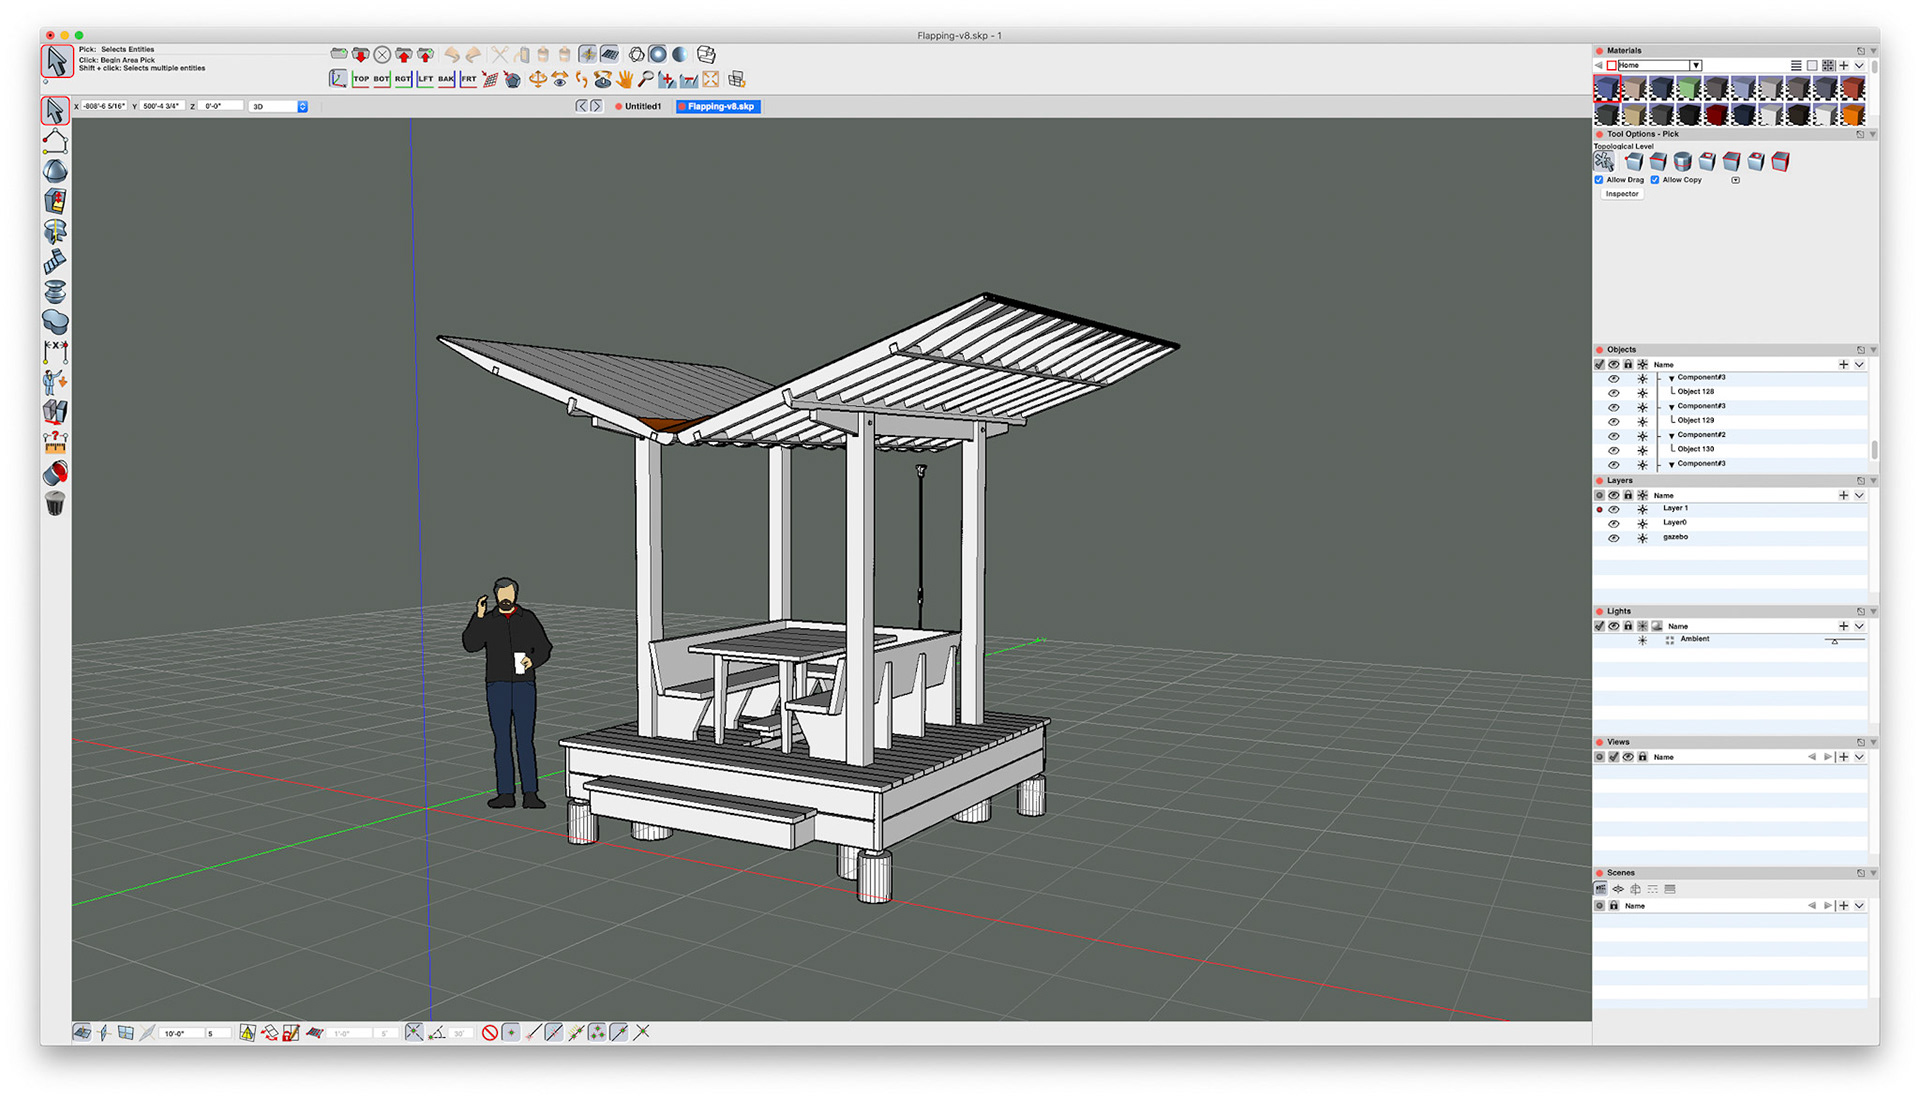Select the Pick arrow tool in left toolbar
The height and width of the screenshot is (1099, 1920).
[55, 110]
